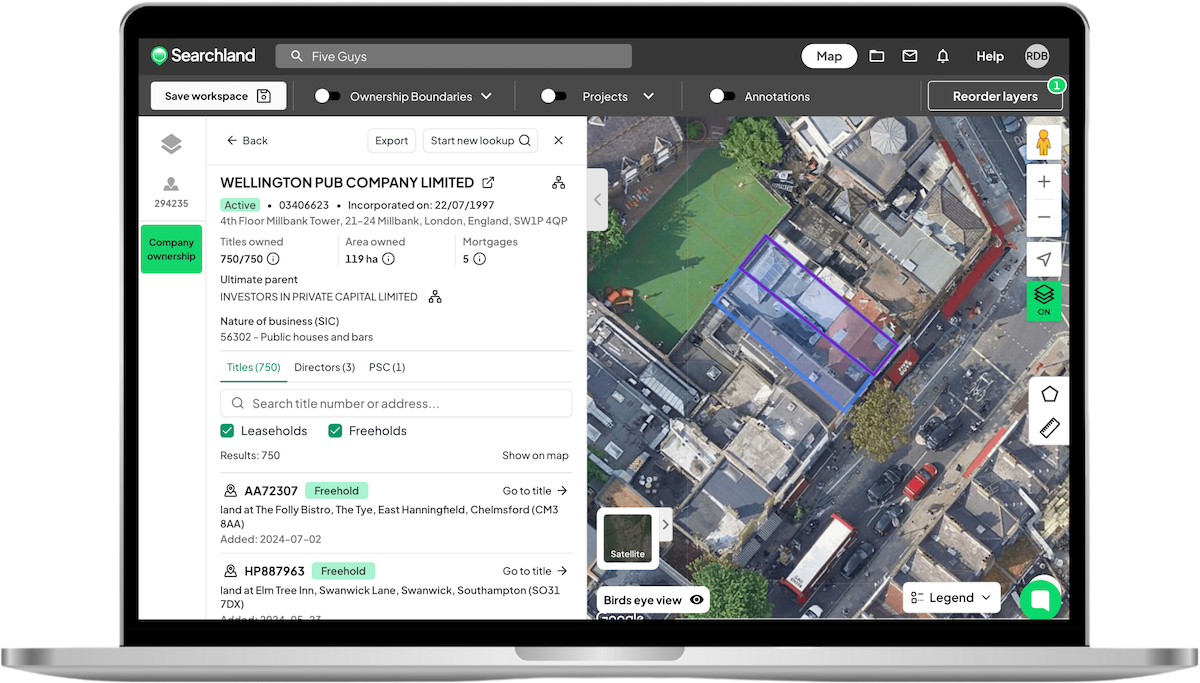Toggle Ownership Boundaries switch
This screenshot has width=1200, height=683.
327,96
